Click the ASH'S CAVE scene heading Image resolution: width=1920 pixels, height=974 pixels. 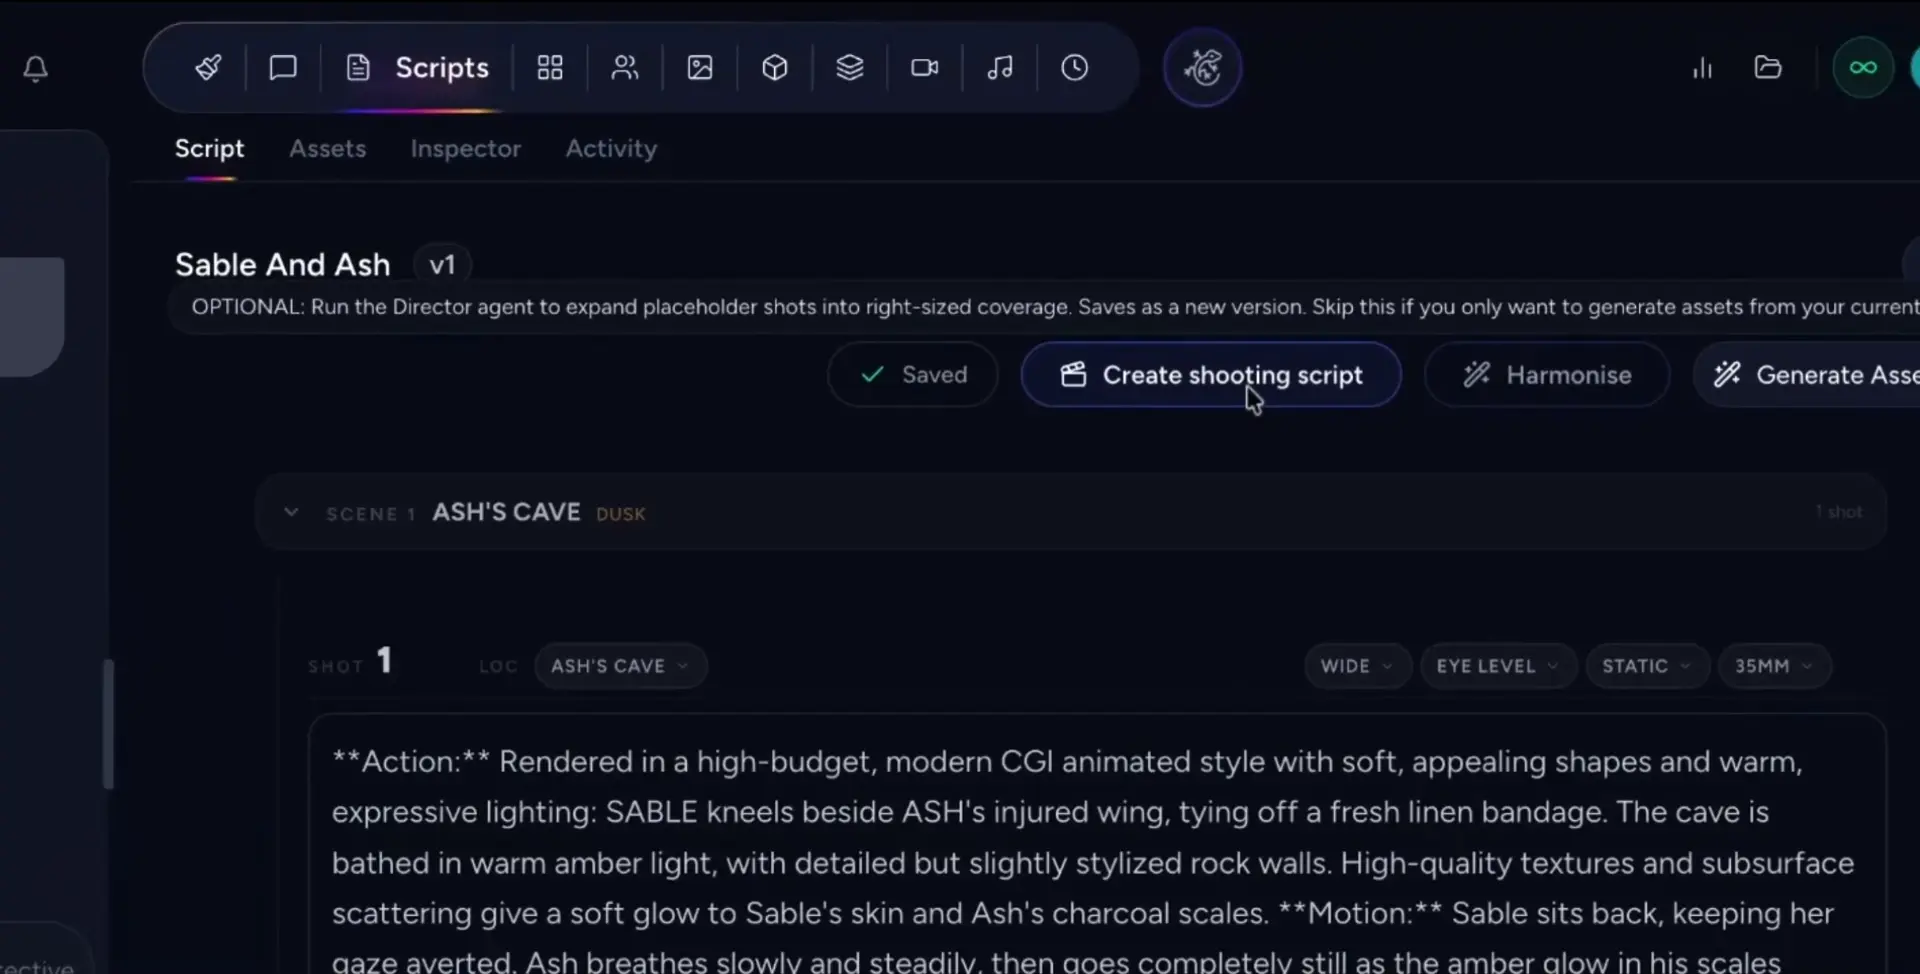[x=506, y=512]
